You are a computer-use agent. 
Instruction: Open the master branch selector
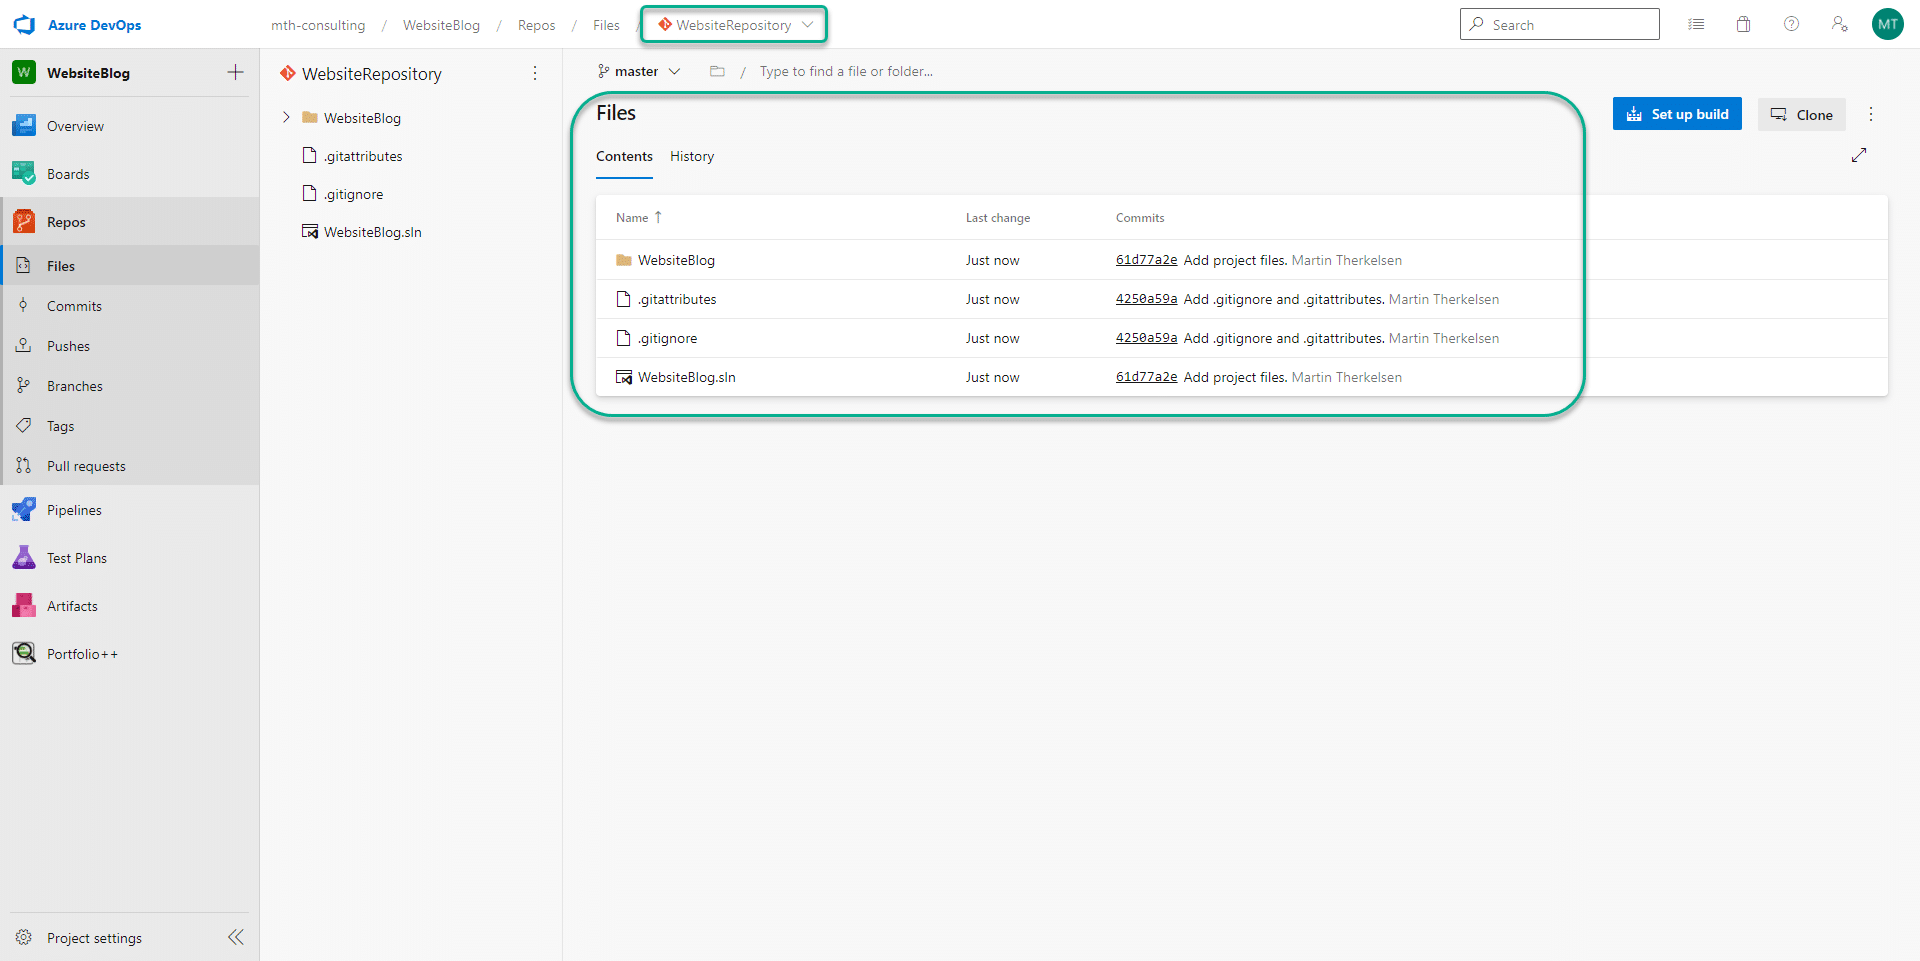639,71
